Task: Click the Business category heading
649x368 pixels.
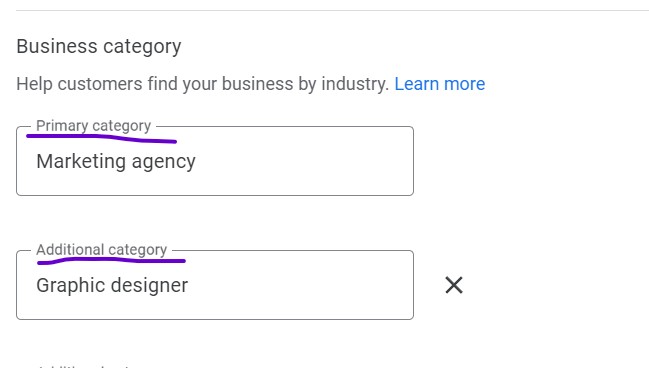Action: (99, 46)
